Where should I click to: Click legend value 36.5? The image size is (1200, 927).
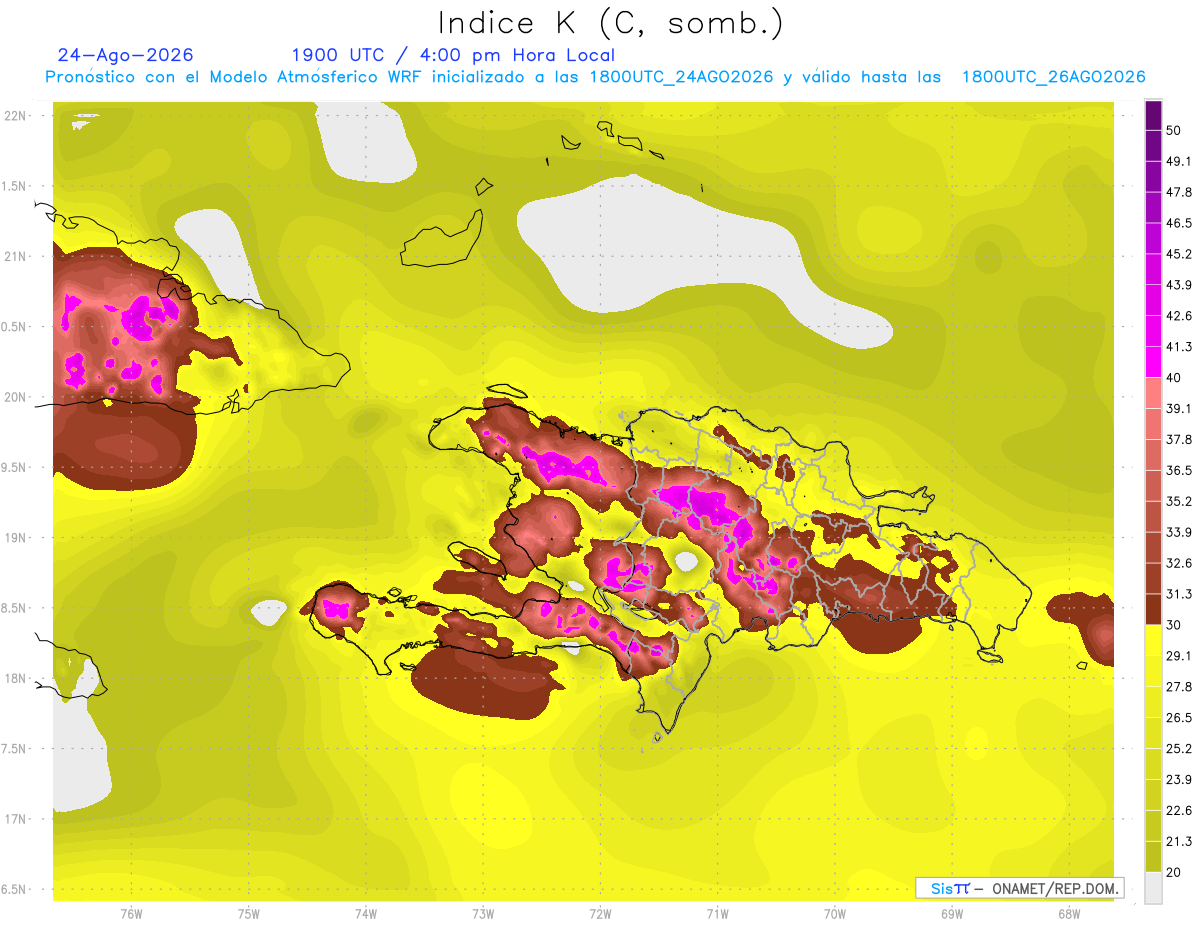(1179, 470)
